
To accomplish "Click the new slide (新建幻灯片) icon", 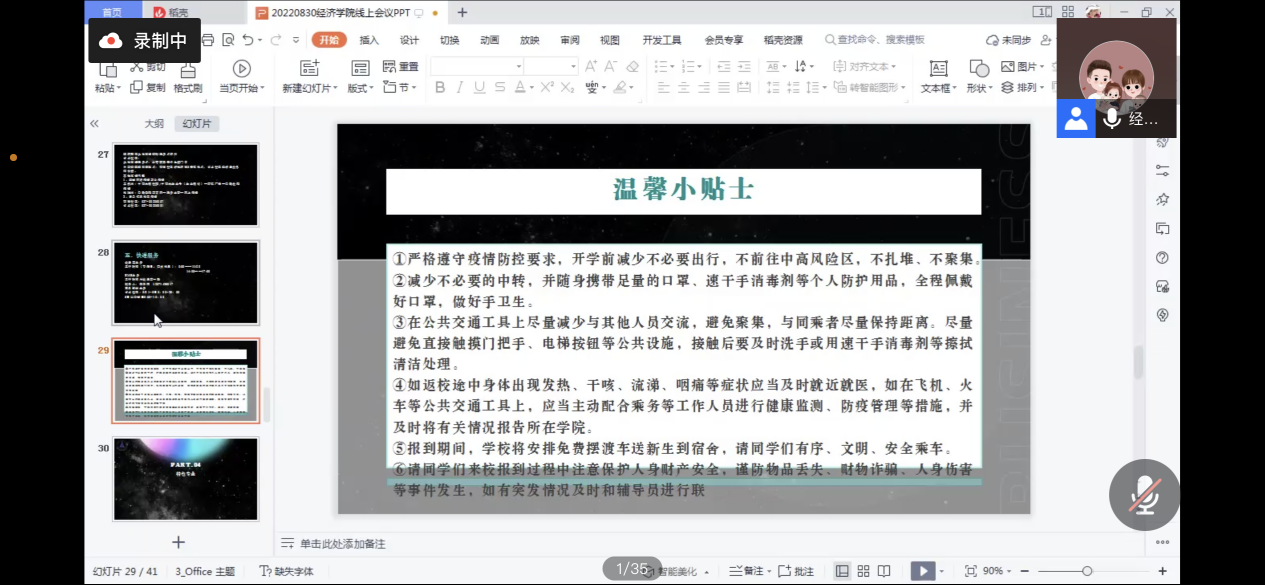I will 310,69.
